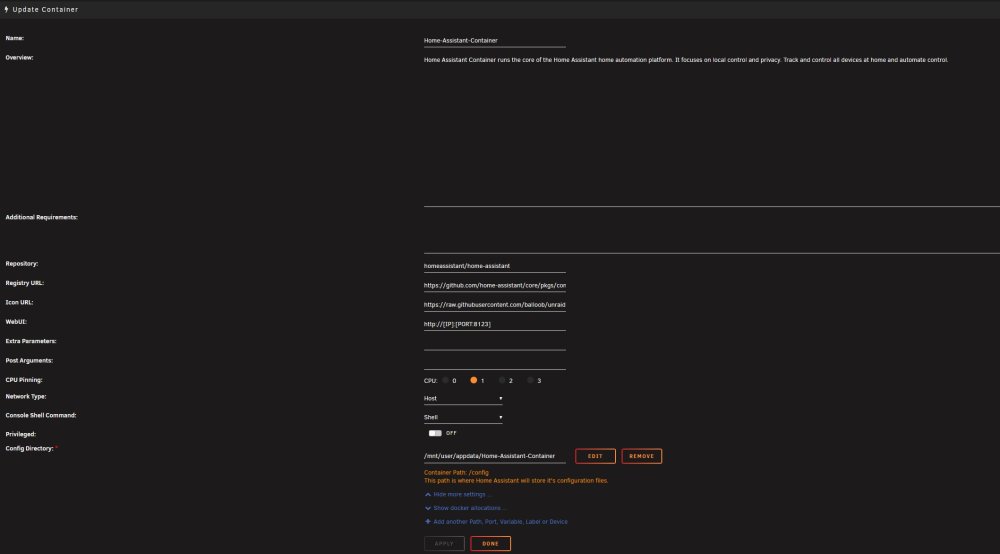
Task: Click the Extra Parameters label
Action: (31, 341)
